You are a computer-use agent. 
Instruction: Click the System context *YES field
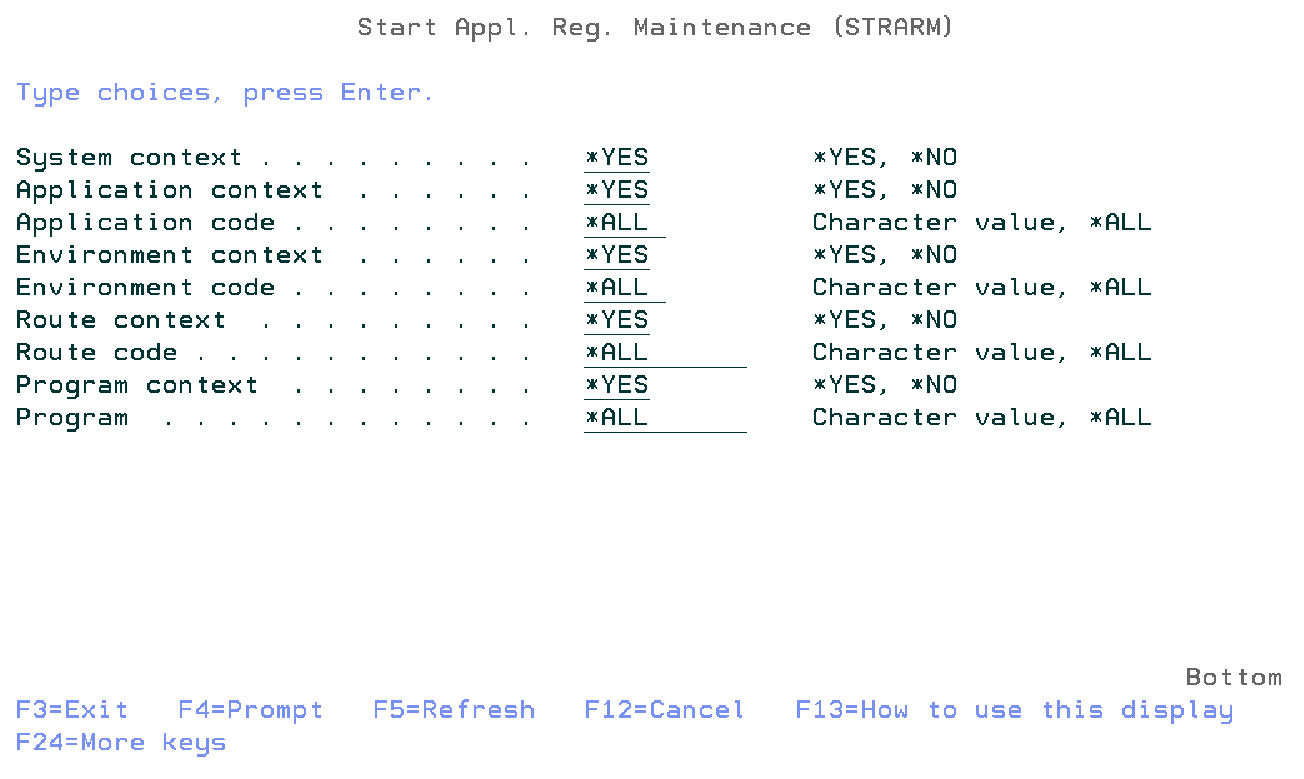[617, 158]
